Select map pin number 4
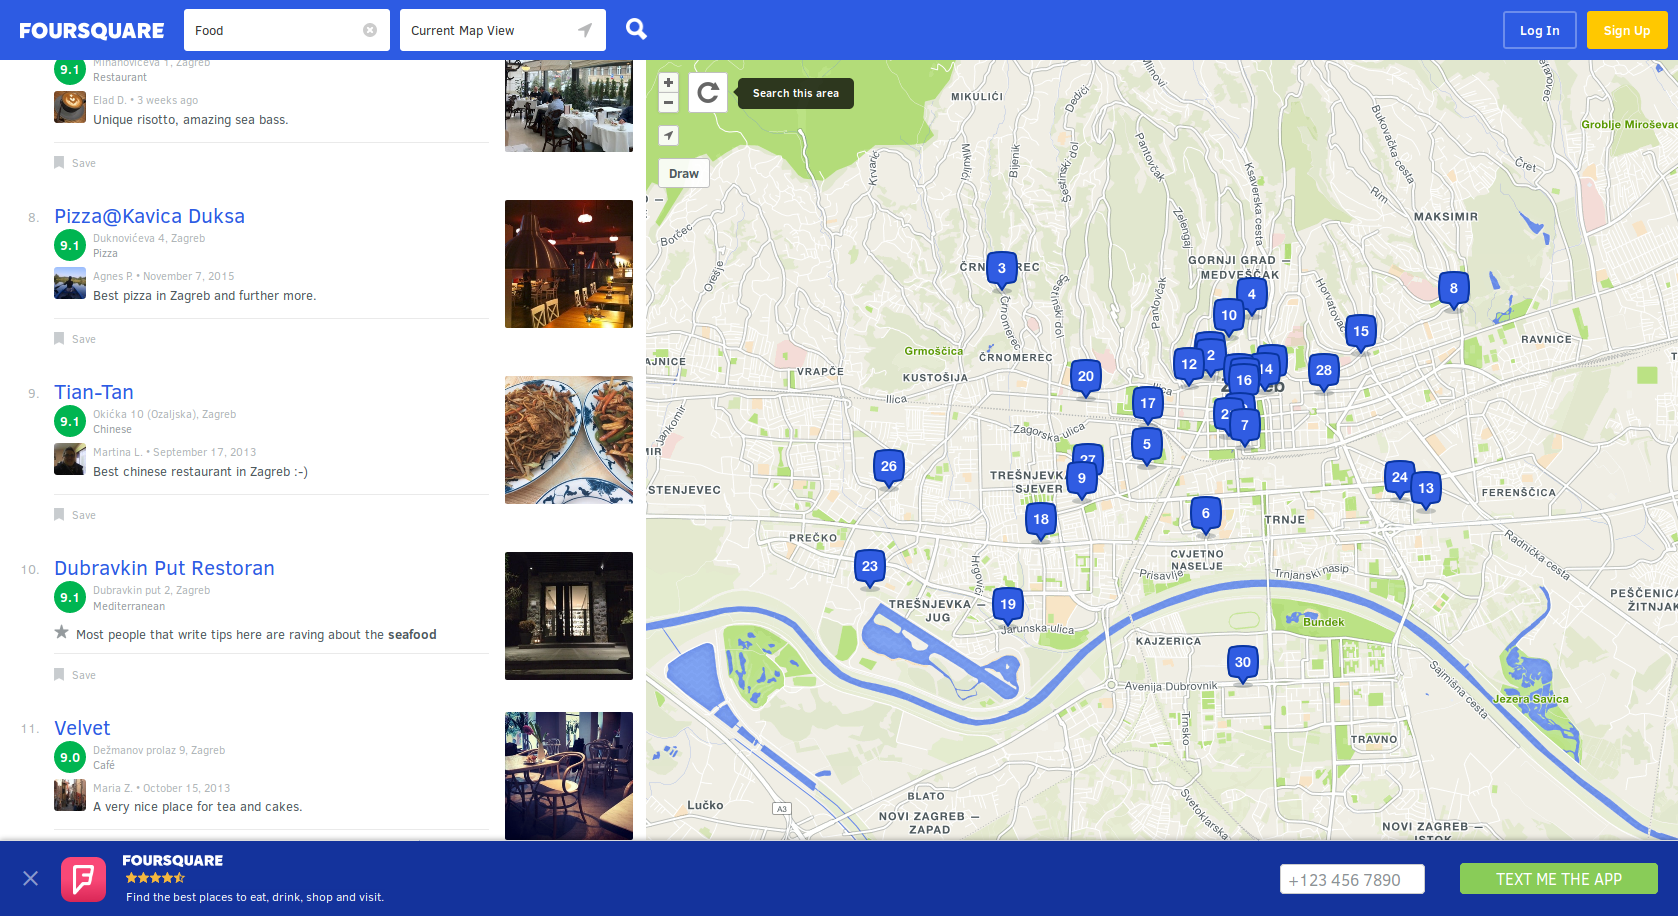 (x=1252, y=295)
